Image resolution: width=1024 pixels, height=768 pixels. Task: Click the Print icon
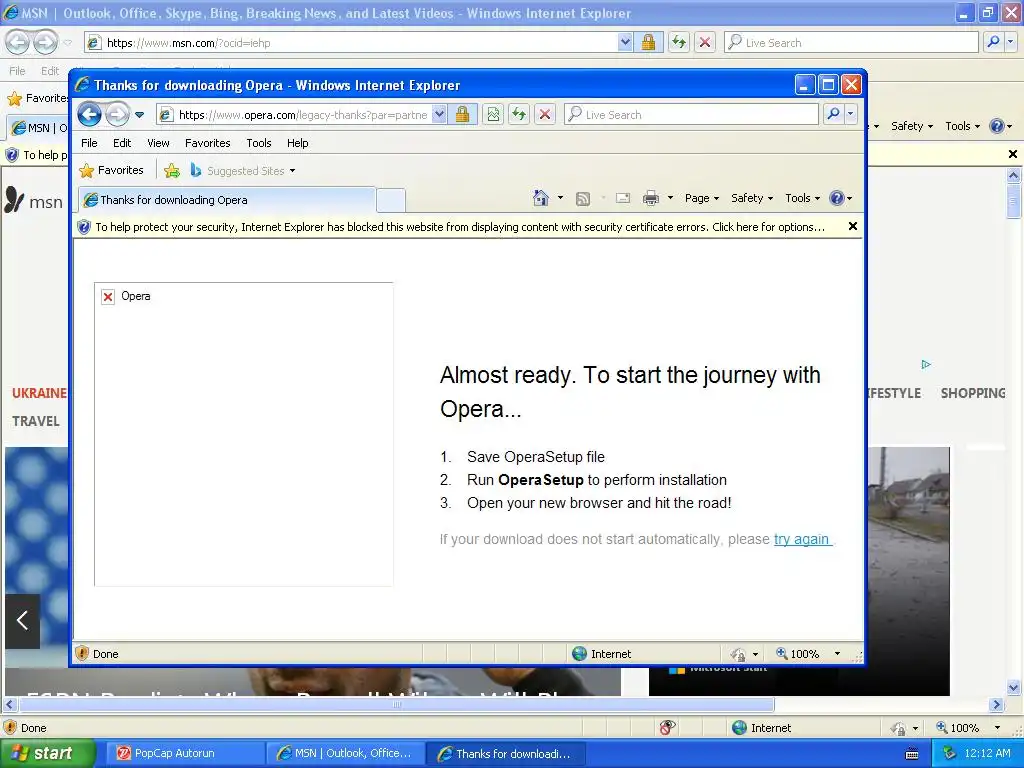[x=650, y=199]
